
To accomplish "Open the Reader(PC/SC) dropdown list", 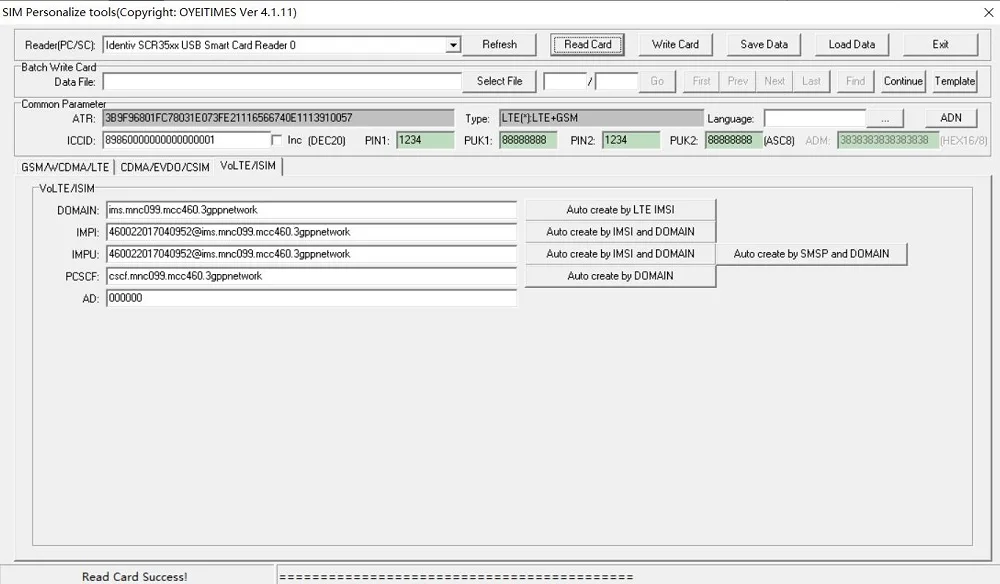I will (x=453, y=45).
